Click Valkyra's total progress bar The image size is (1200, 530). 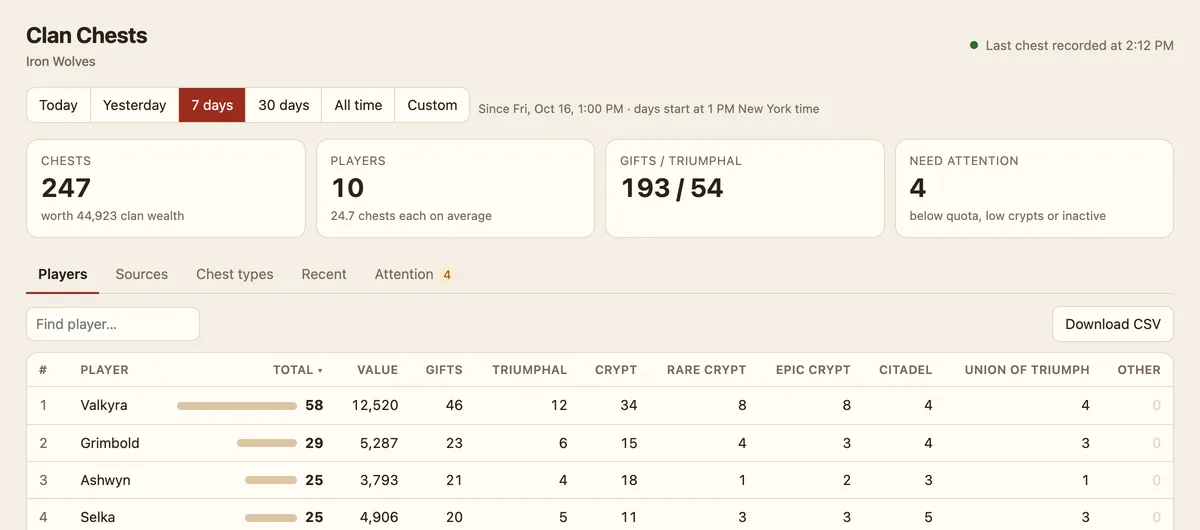point(237,406)
